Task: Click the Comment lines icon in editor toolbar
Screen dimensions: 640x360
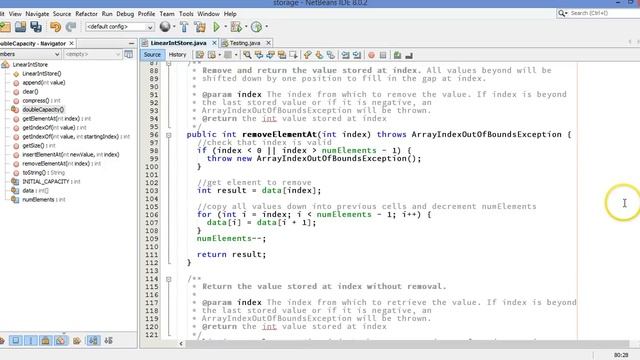Action: coord(397,55)
